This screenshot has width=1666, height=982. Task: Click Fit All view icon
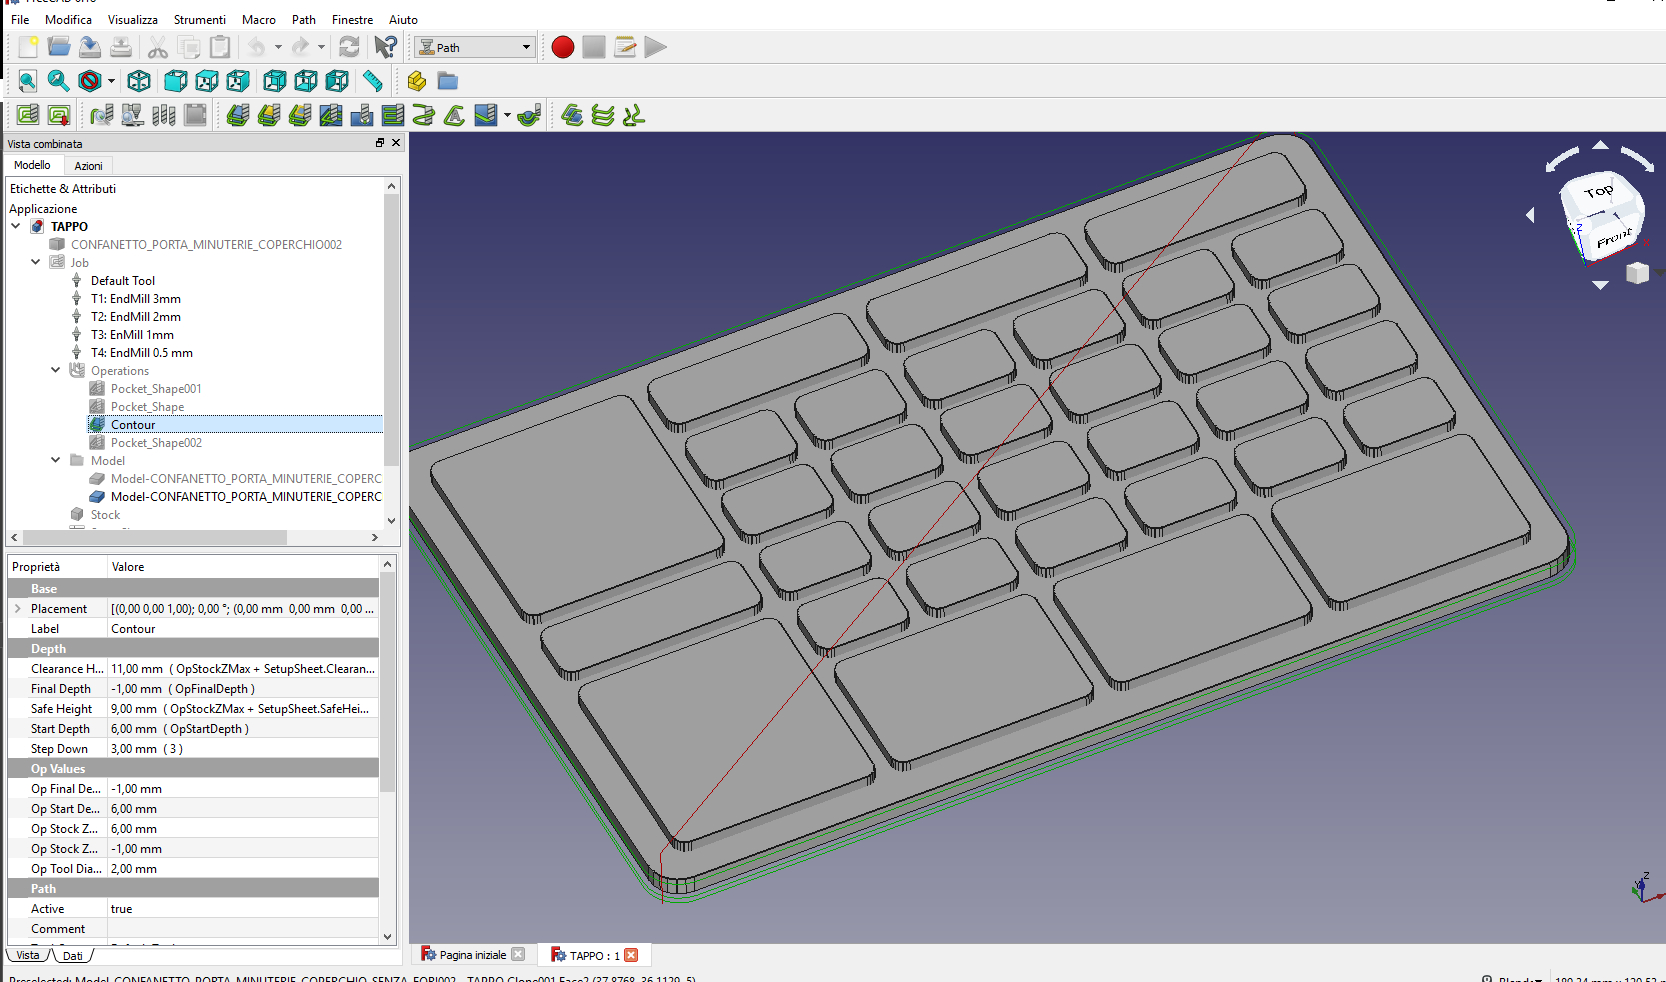click(x=28, y=81)
